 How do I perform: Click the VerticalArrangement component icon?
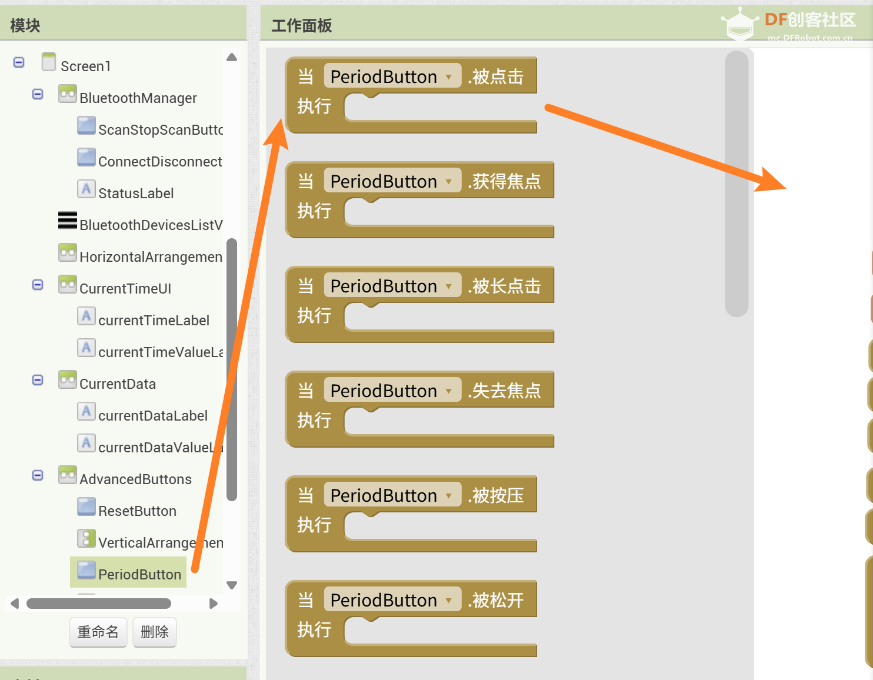point(86,539)
